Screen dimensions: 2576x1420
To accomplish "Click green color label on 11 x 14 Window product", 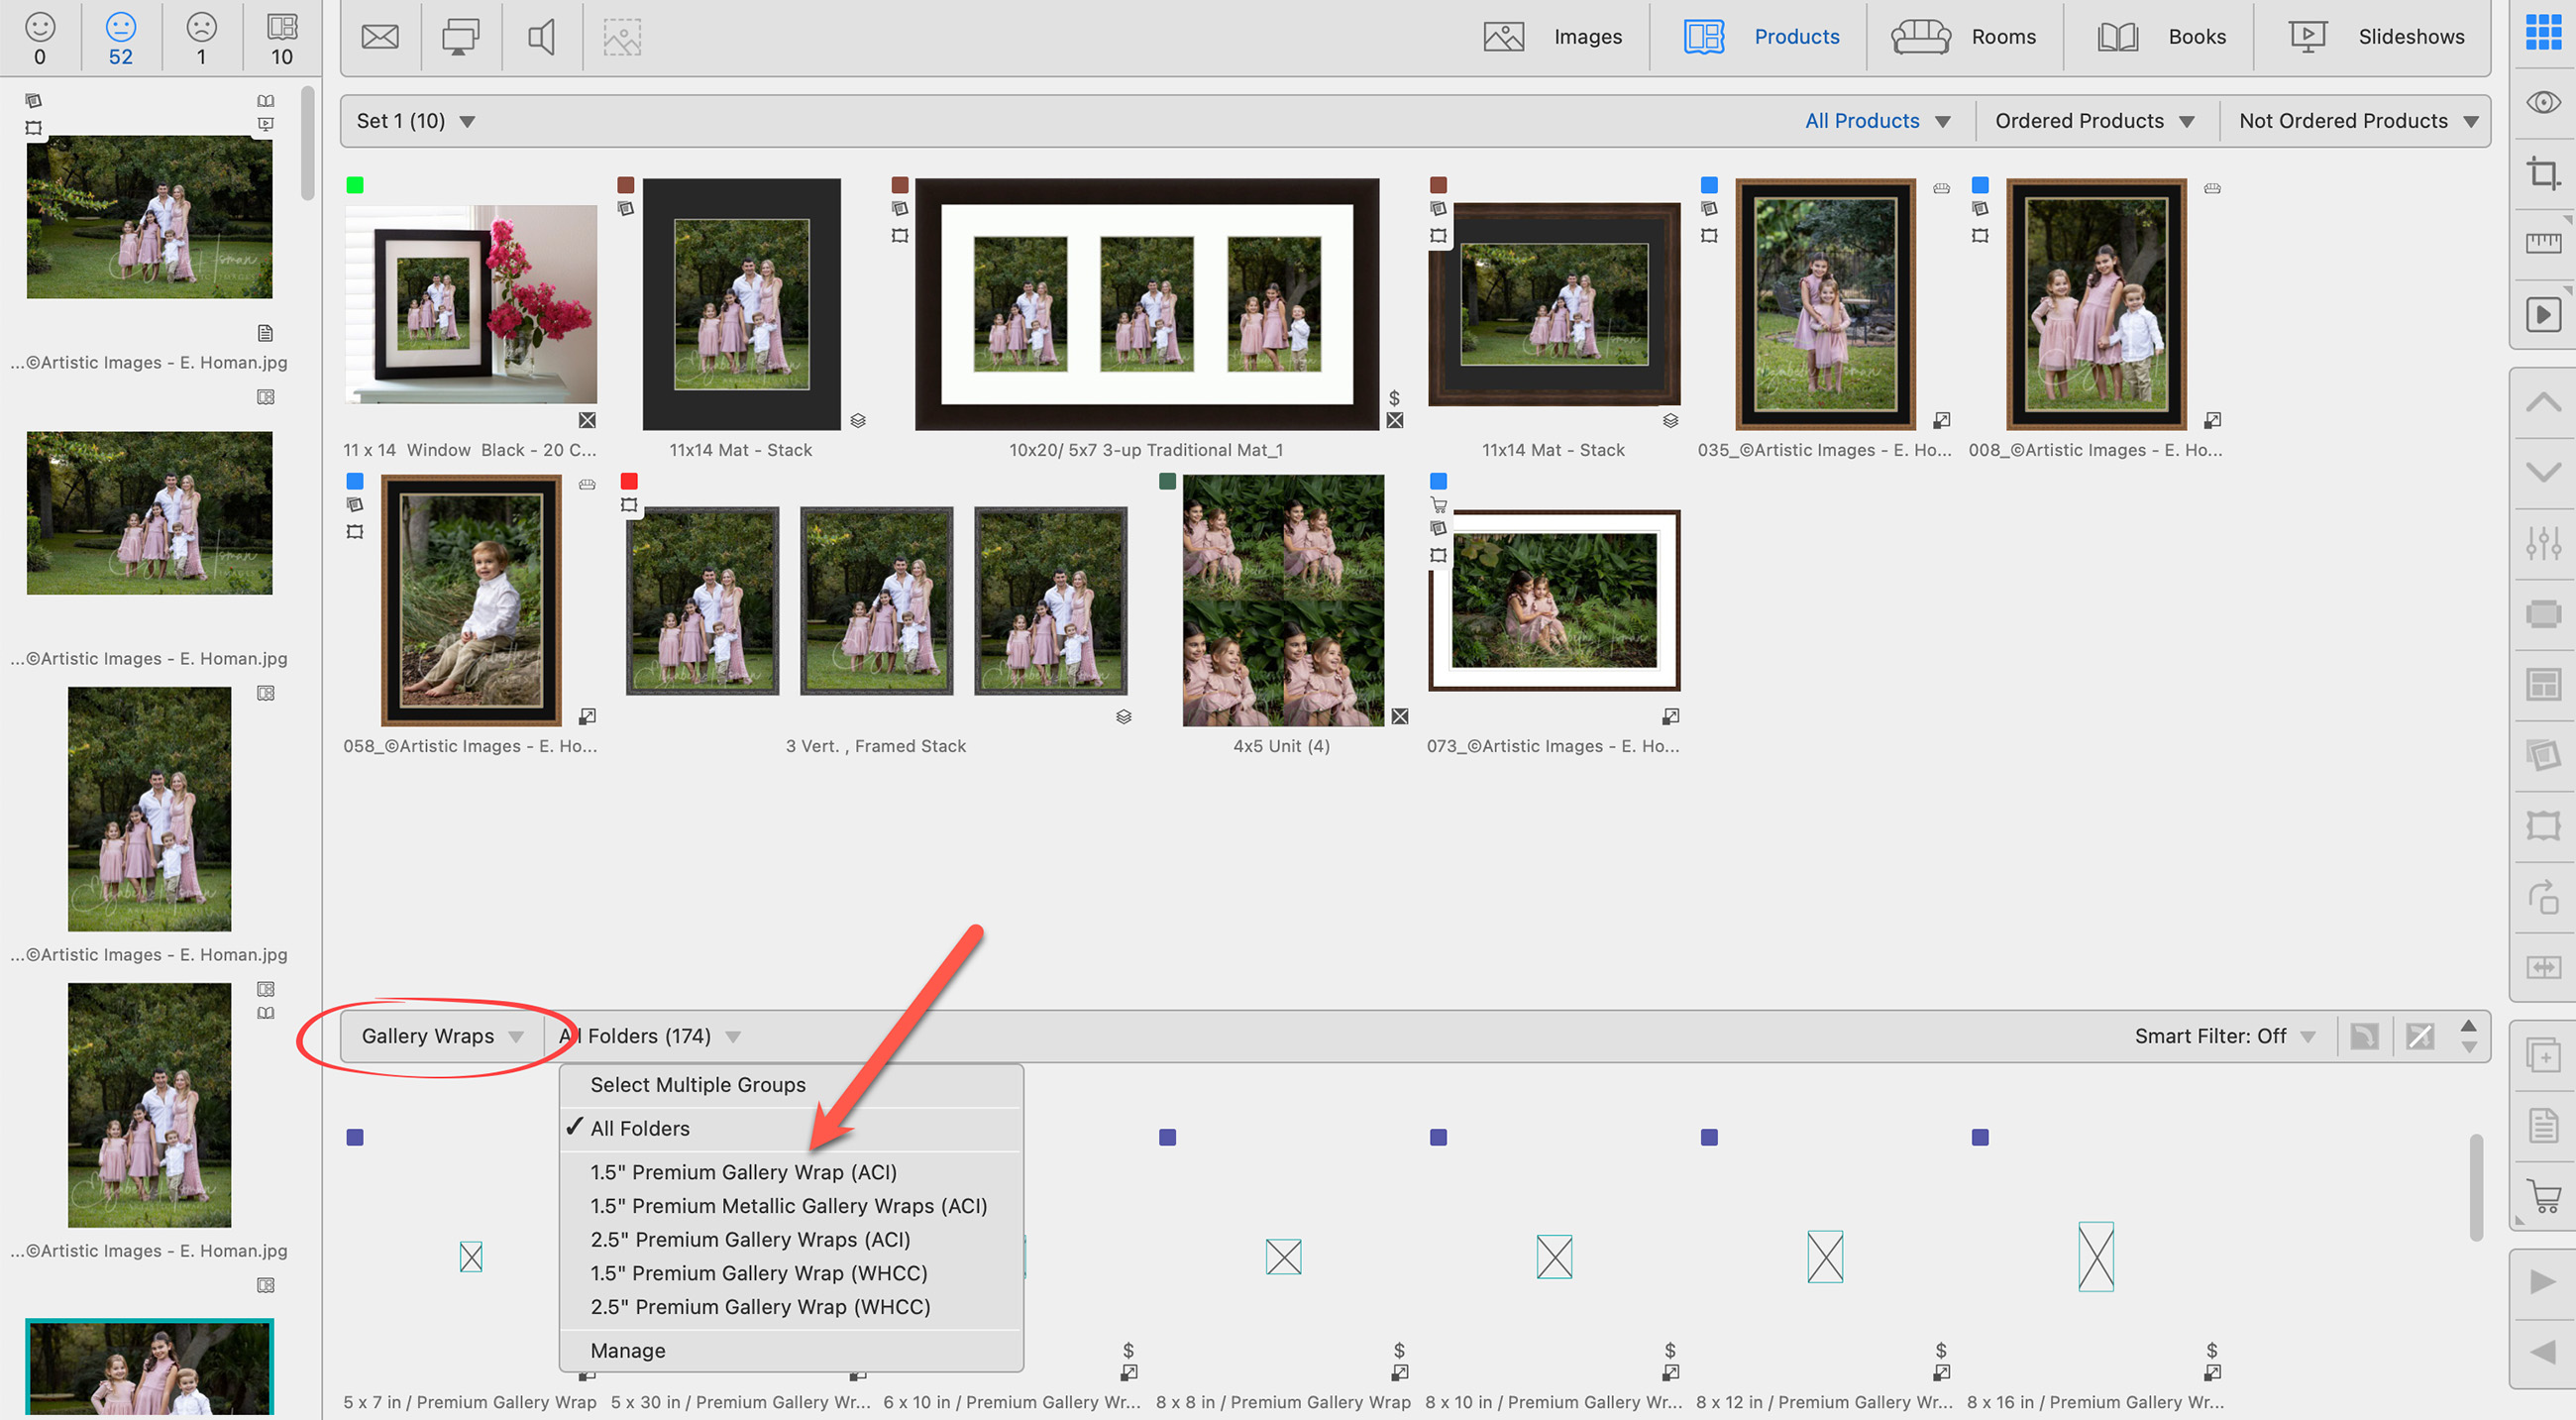I will 355,185.
